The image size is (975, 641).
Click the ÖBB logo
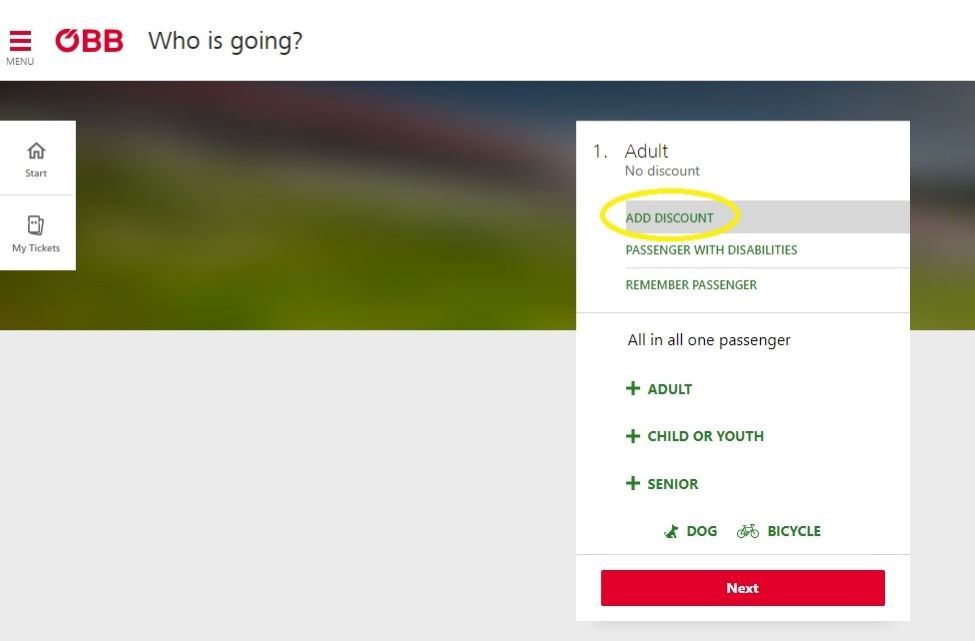tap(89, 41)
